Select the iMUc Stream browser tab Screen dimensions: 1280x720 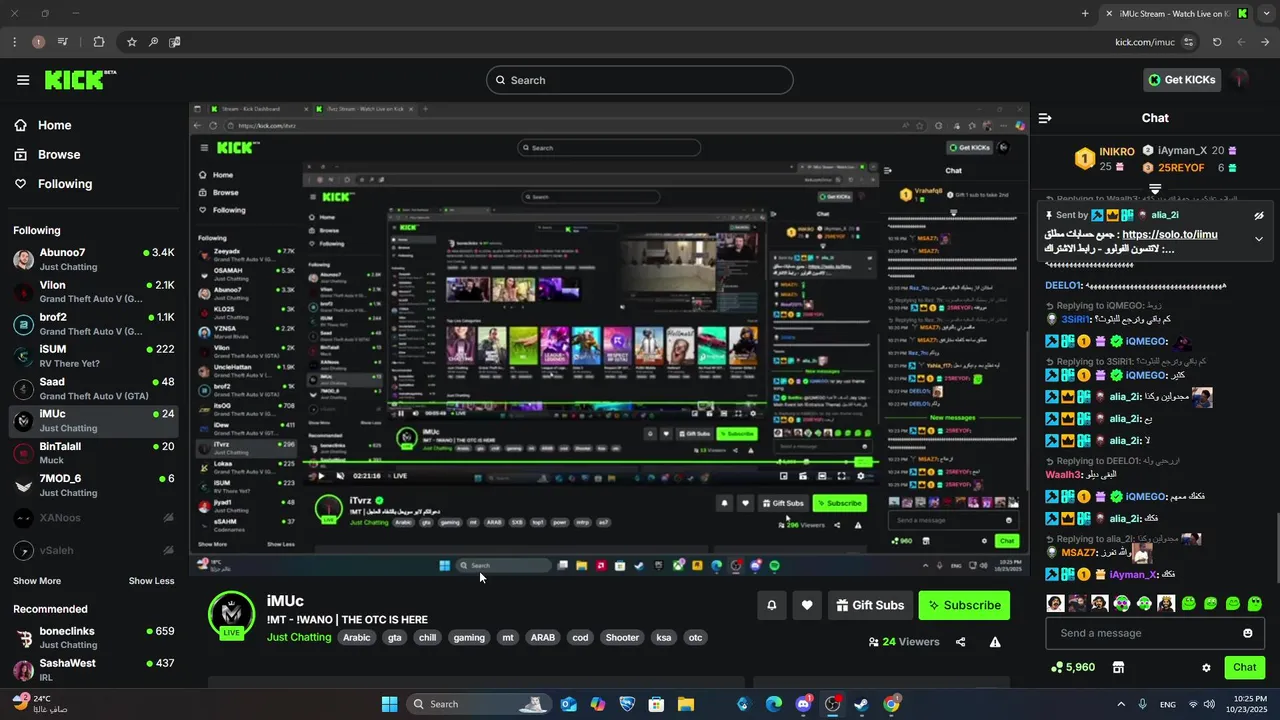tap(1175, 13)
